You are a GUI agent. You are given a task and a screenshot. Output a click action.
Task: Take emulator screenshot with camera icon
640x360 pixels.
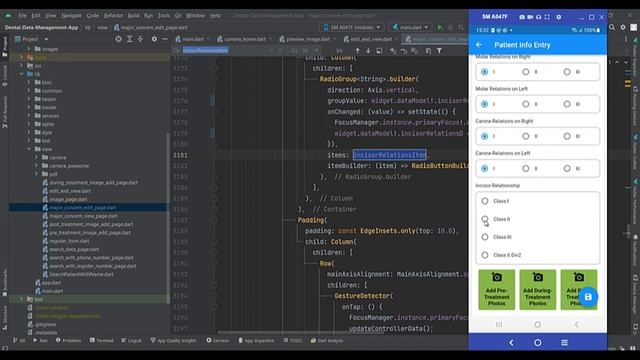(522, 17)
